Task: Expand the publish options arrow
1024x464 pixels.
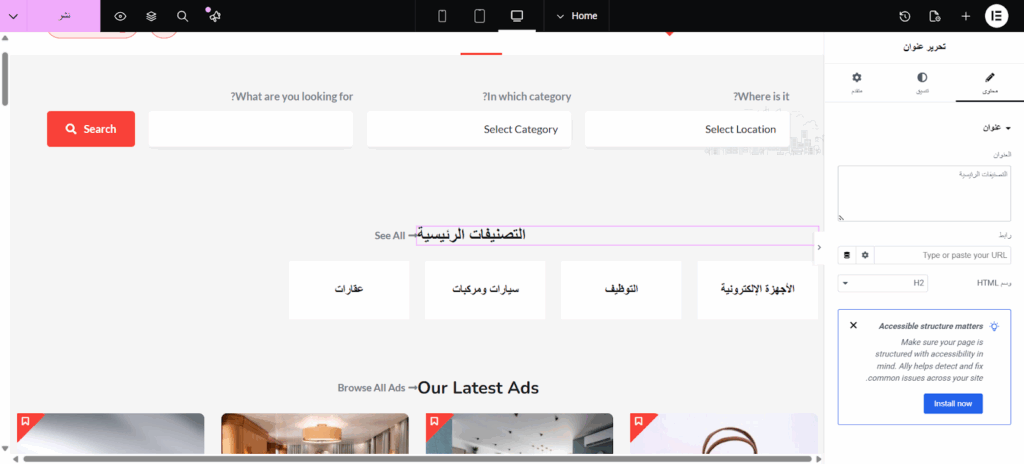Action: coord(13,16)
